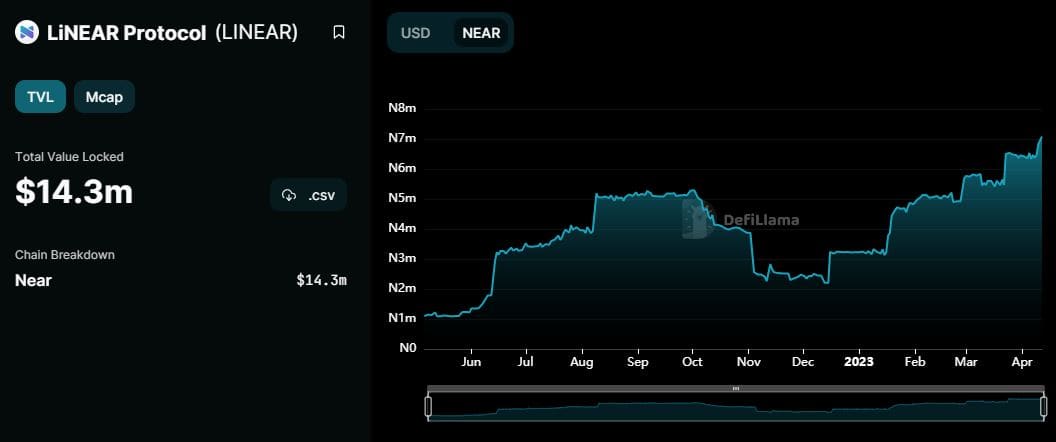Click the (LINEAR) ticker symbol
The image size is (1056, 442).
click(257, 32)
